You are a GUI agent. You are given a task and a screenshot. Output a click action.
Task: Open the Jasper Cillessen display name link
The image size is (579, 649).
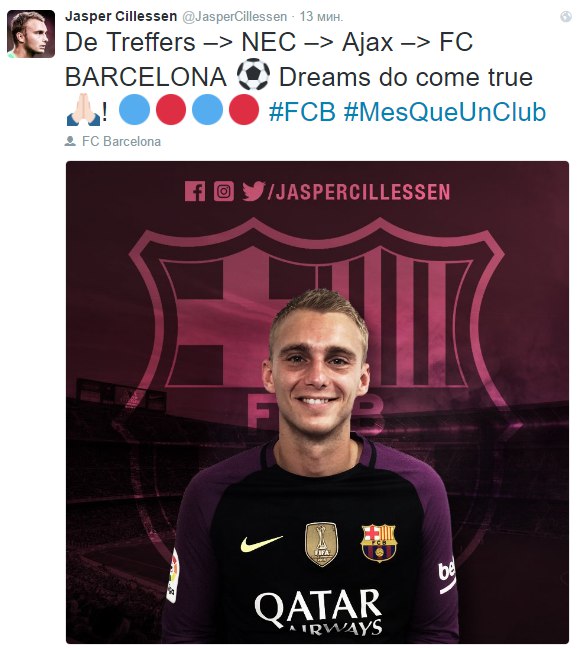pos(121,16)
